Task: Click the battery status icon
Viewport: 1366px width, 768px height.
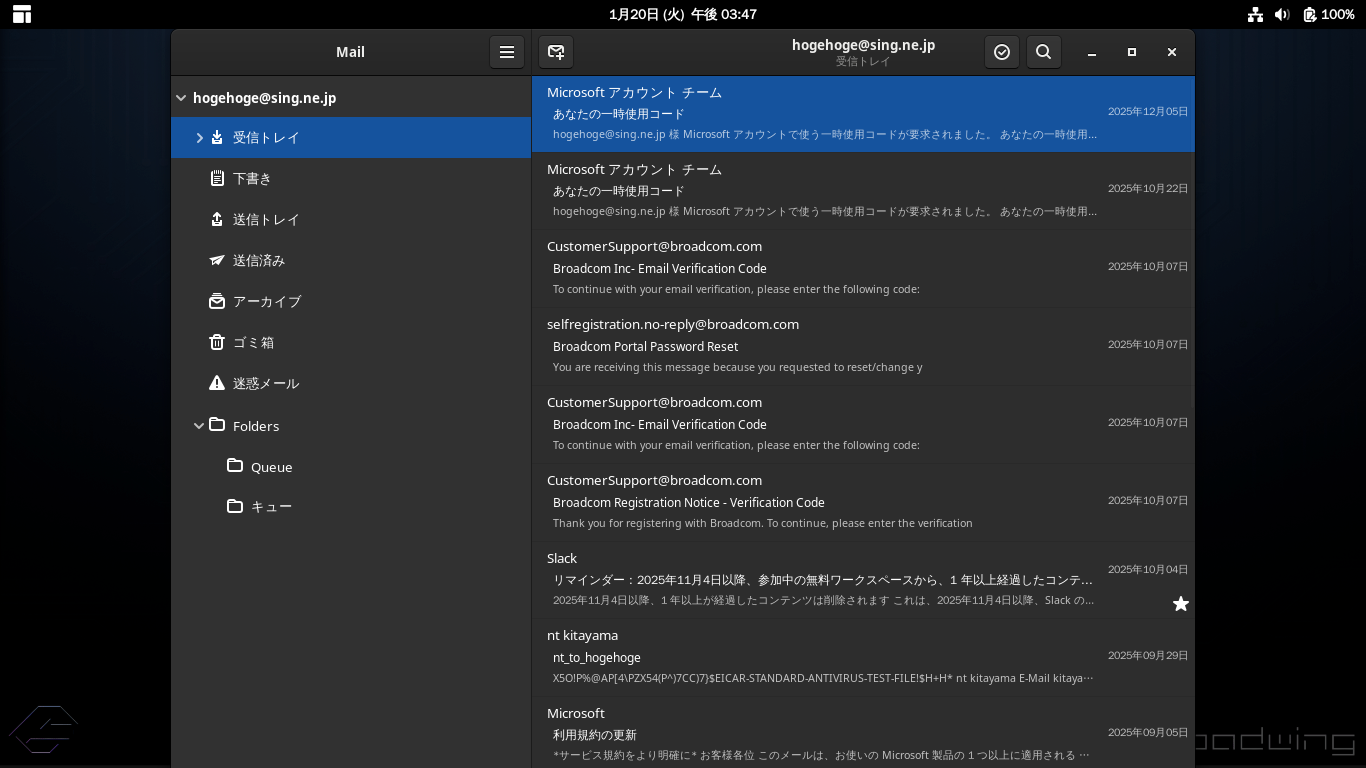Action: [x=1310, y=14]
